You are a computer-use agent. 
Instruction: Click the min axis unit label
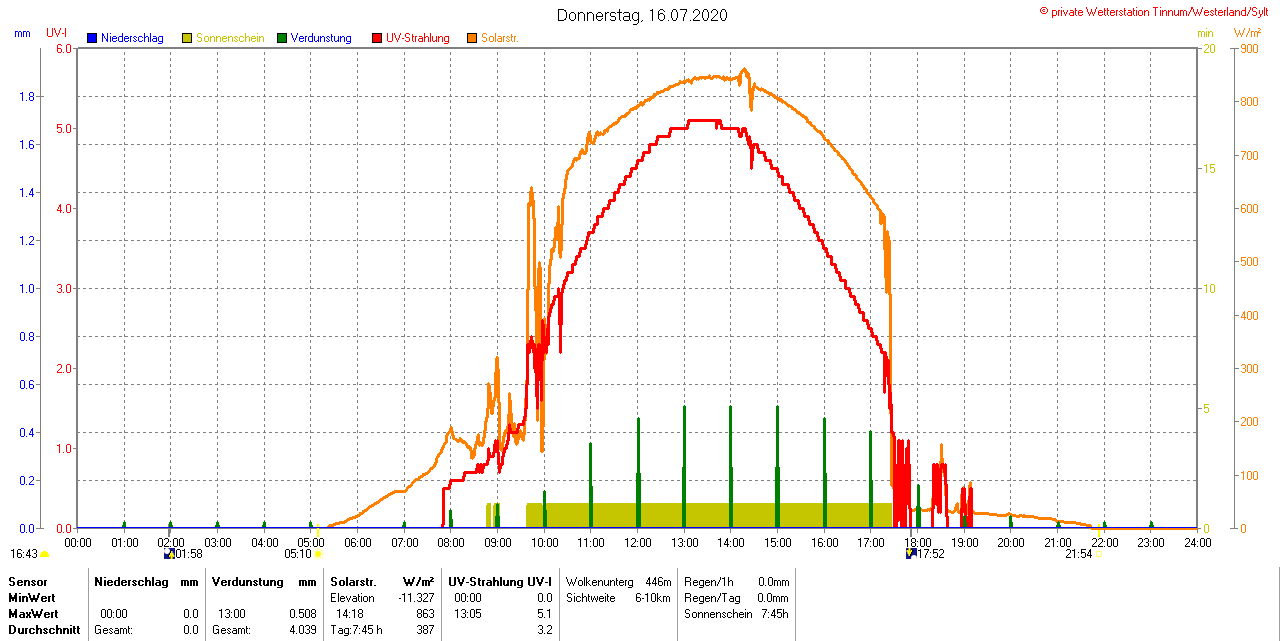pyautogui.click(x=1206, y=33)
